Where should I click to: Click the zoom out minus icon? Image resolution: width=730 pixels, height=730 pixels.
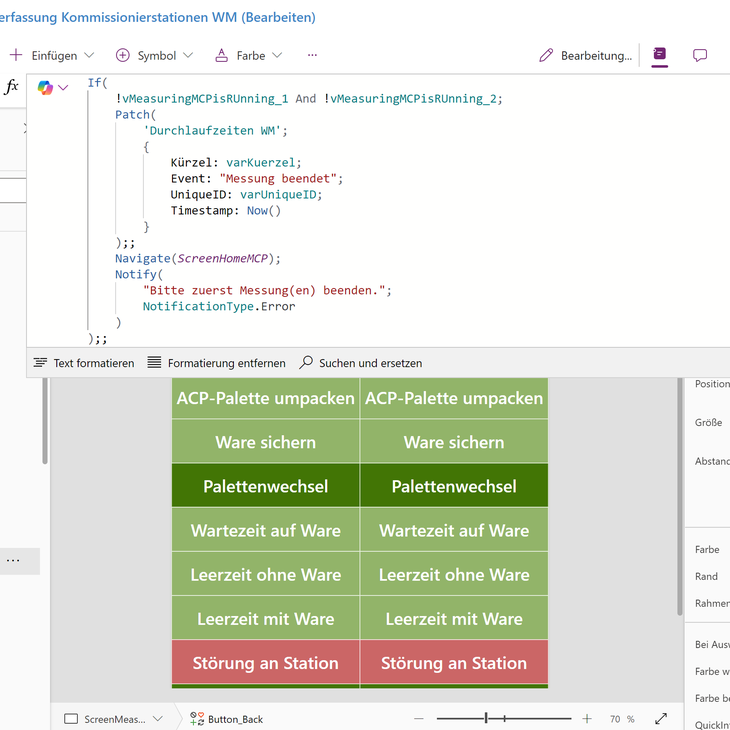point(419,719)
